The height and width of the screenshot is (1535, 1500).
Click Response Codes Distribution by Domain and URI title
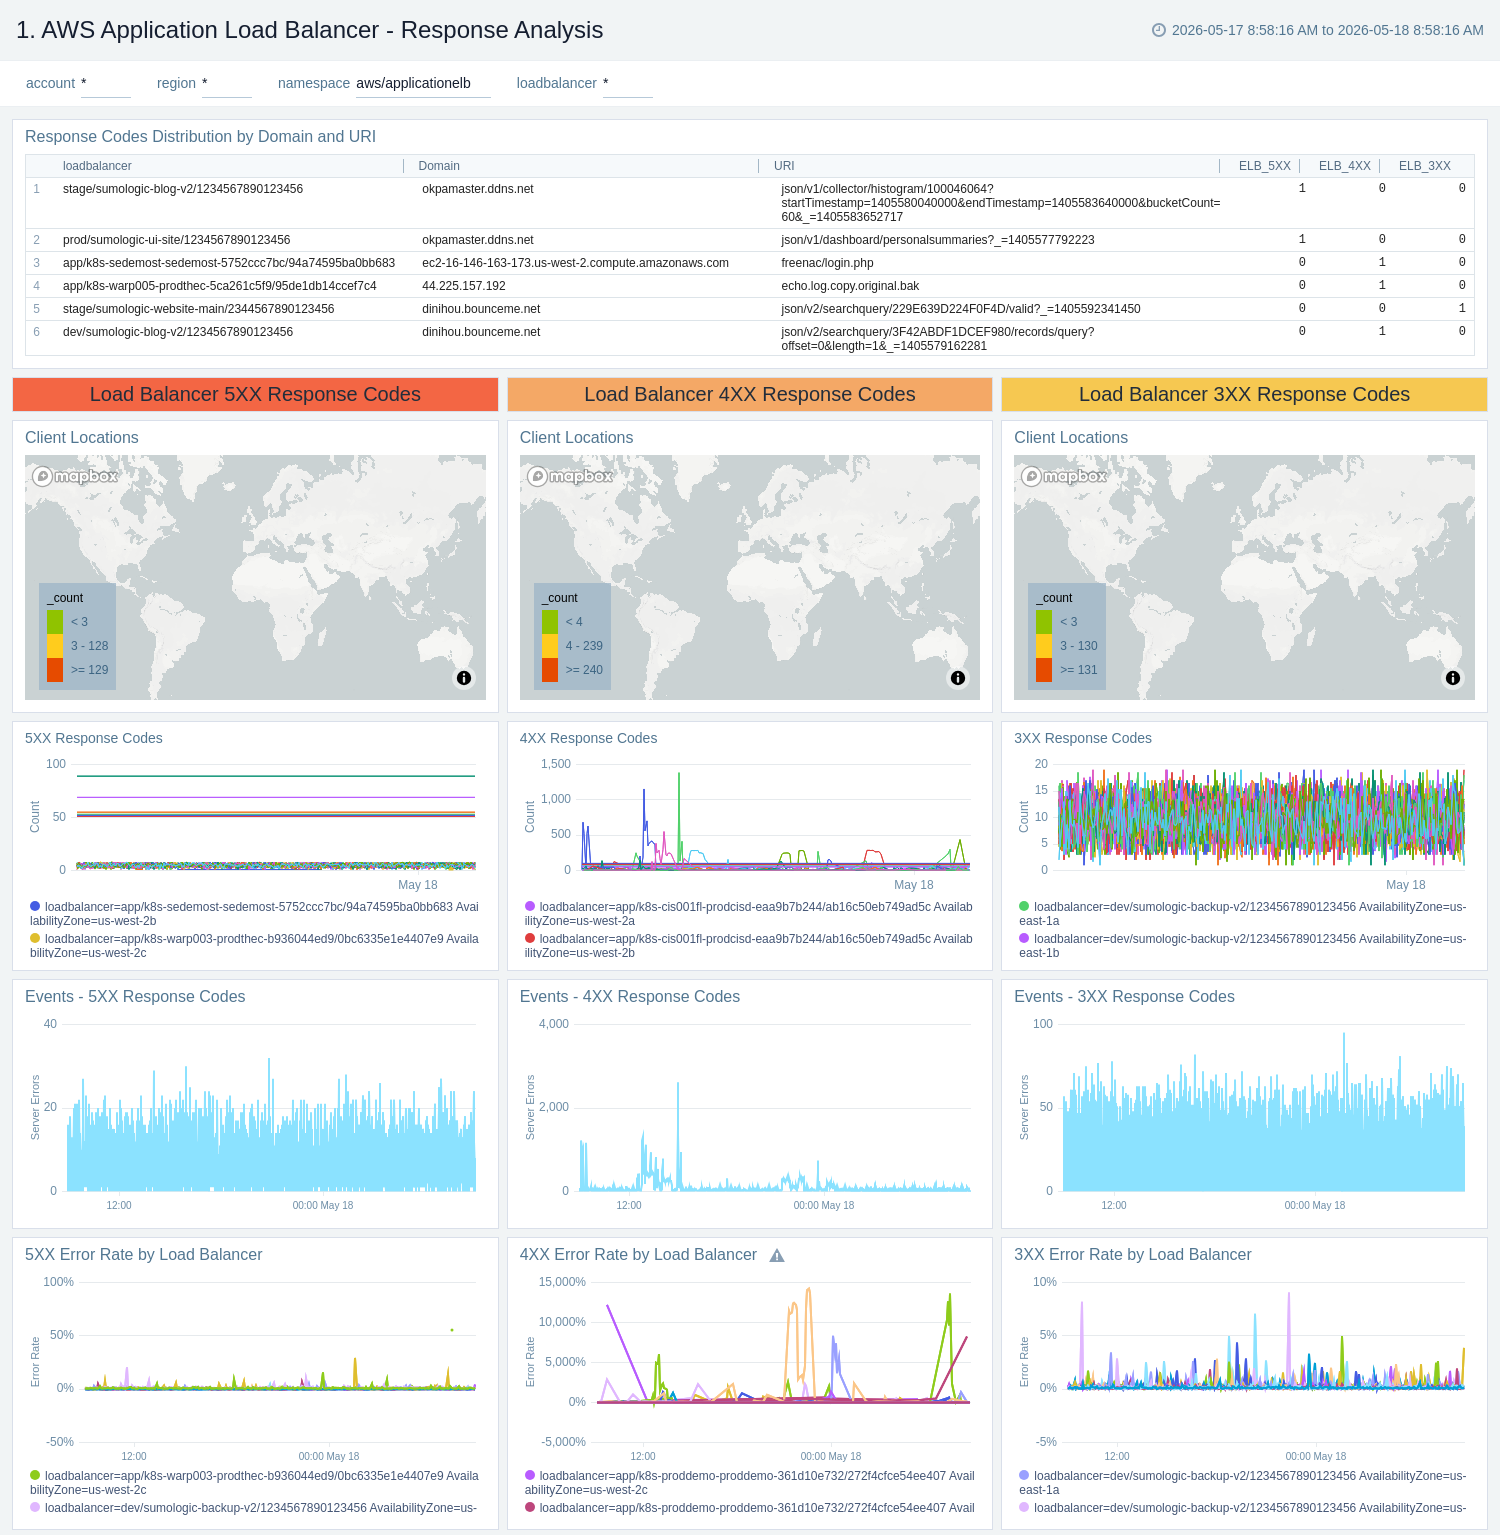(200, 137)
